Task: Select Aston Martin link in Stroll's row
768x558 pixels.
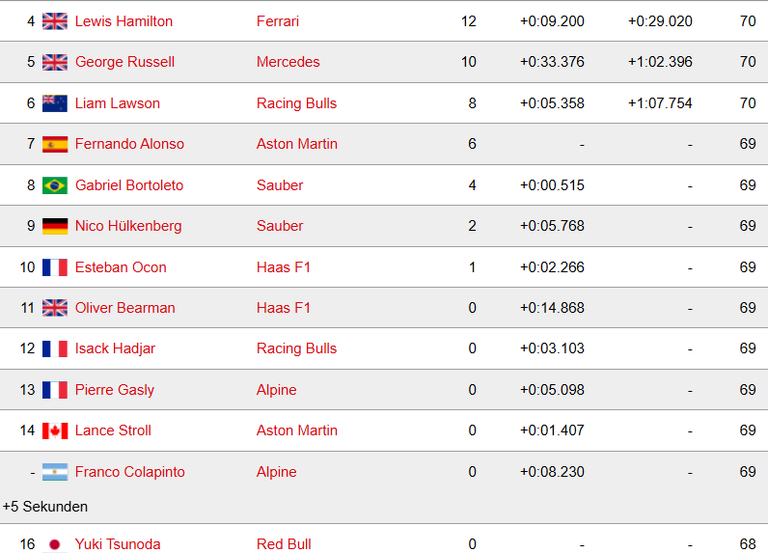Action: 297,430
